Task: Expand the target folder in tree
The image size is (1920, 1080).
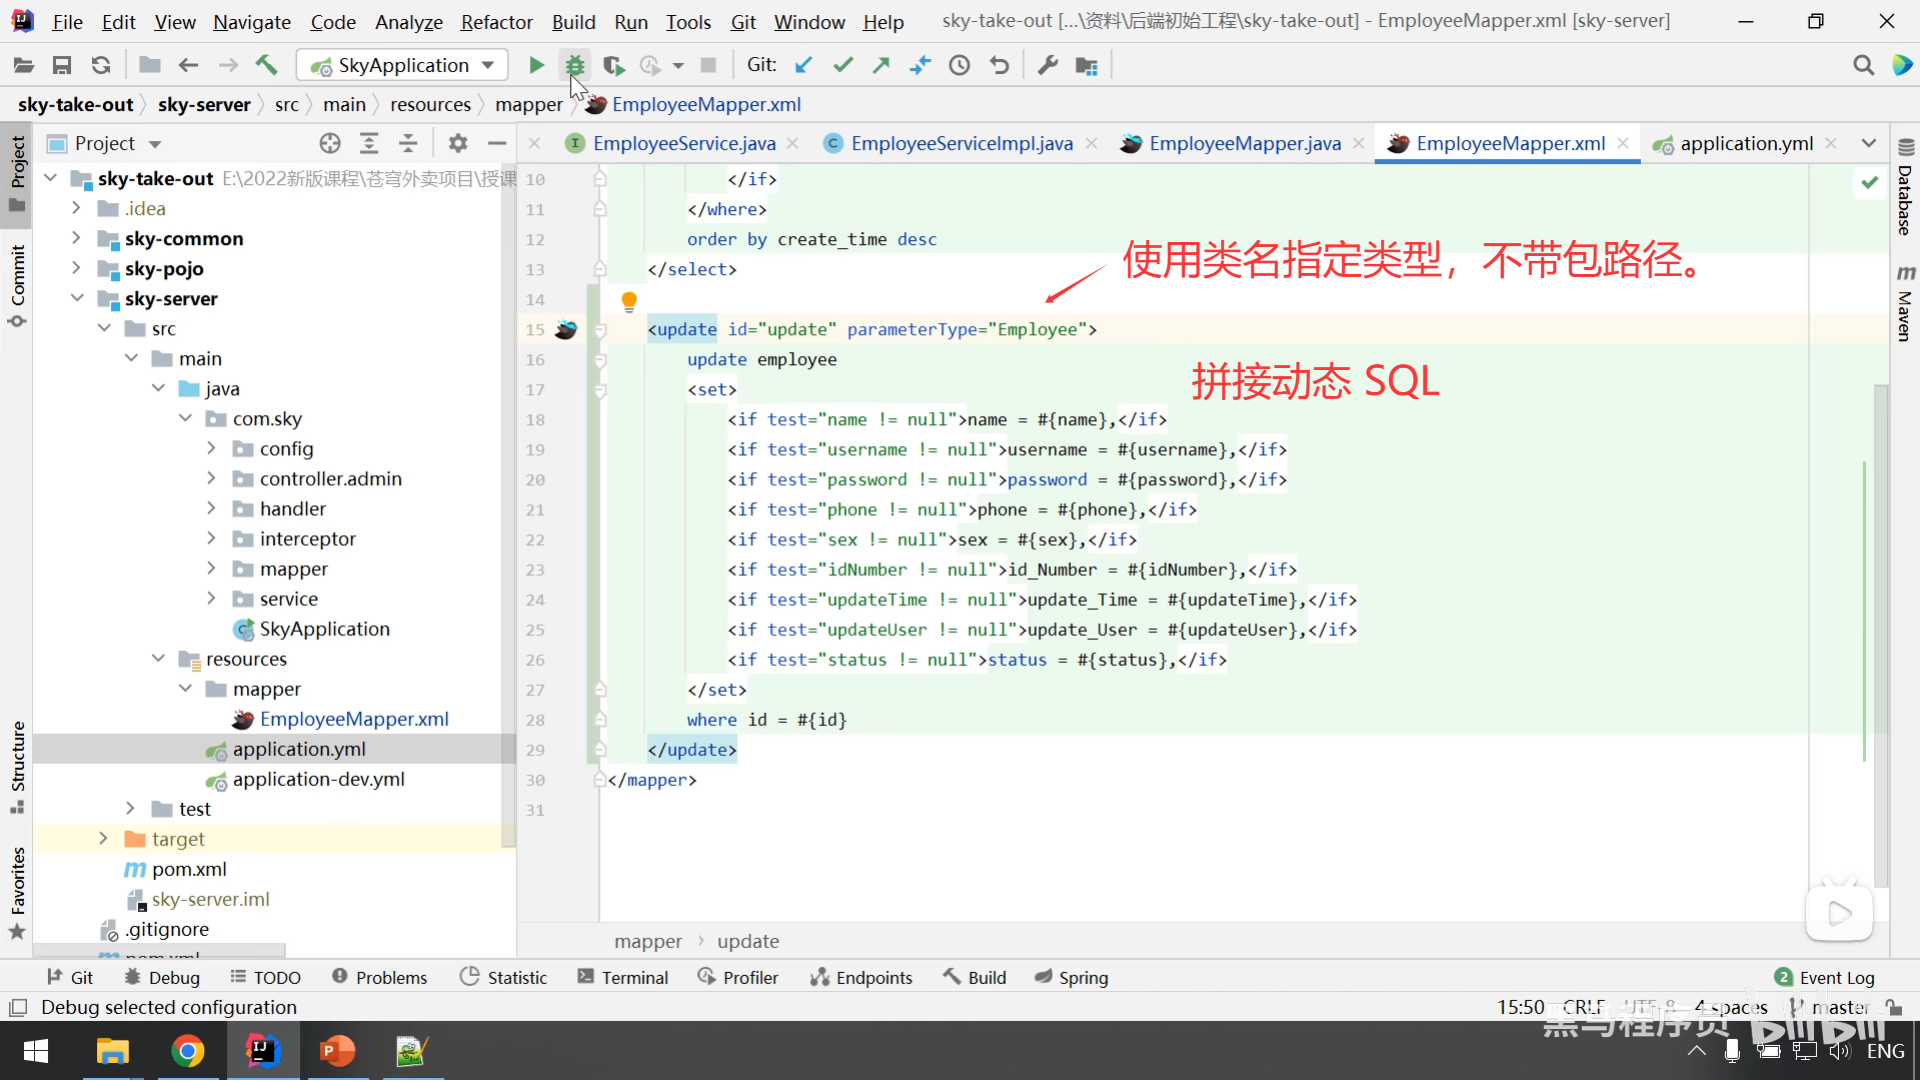Action: [103, 838]
